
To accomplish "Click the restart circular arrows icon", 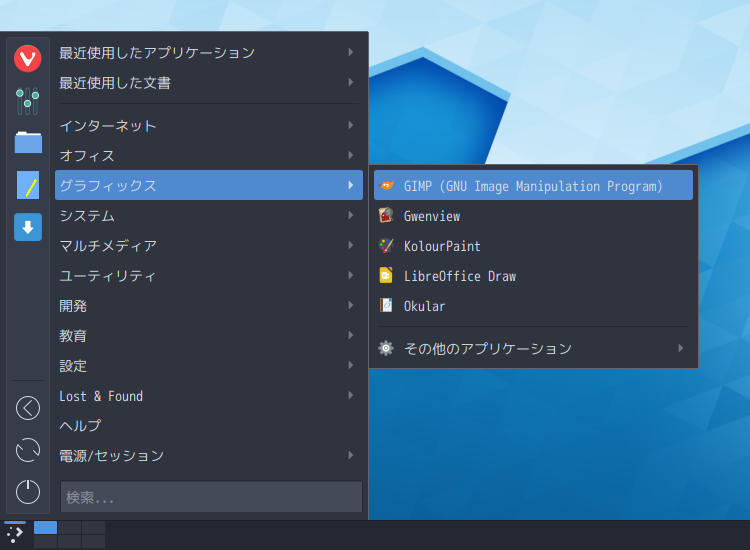I will pyautogui.click(x=28, y=450).
